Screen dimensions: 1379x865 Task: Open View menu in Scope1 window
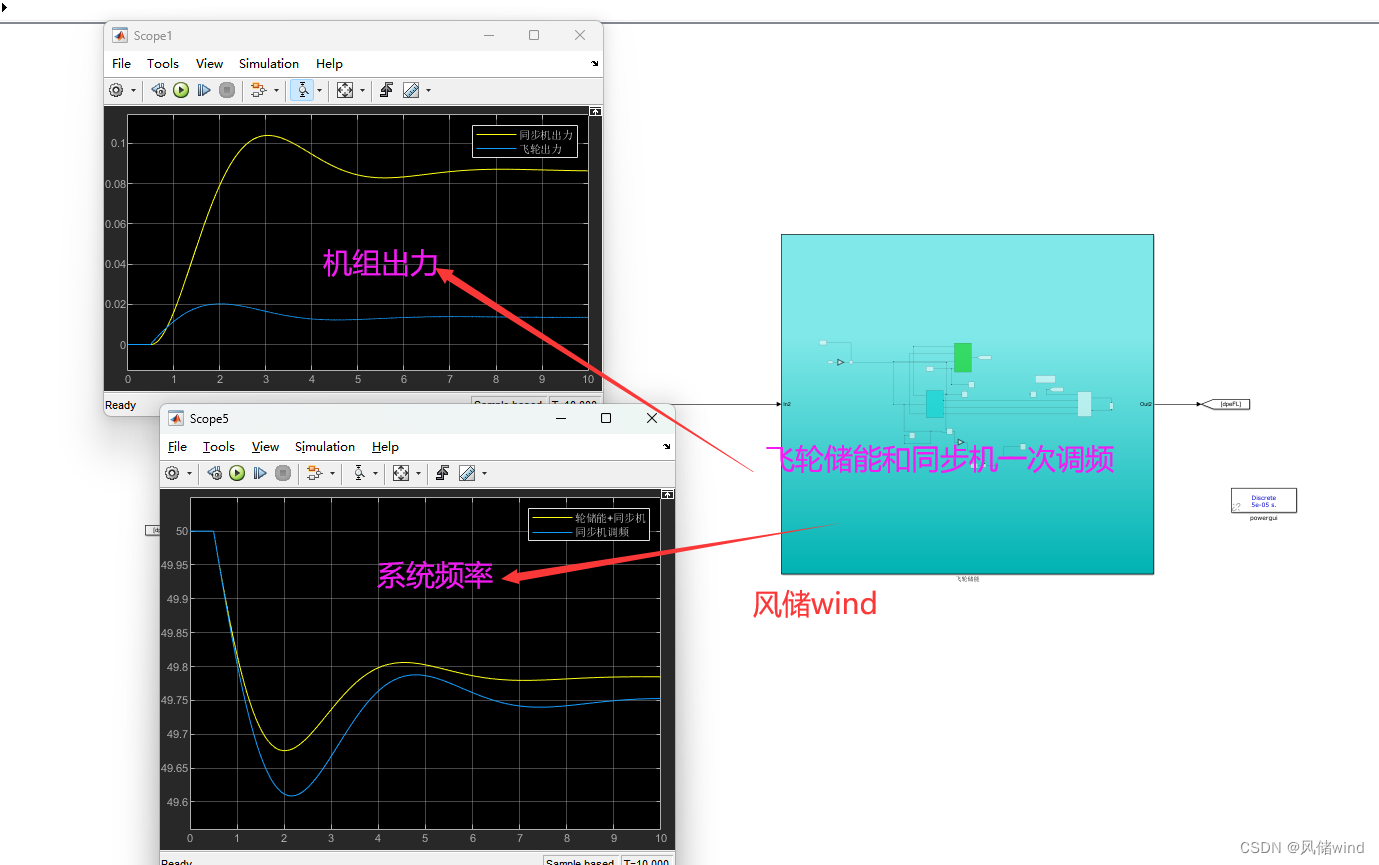click(x=209, y=63)
